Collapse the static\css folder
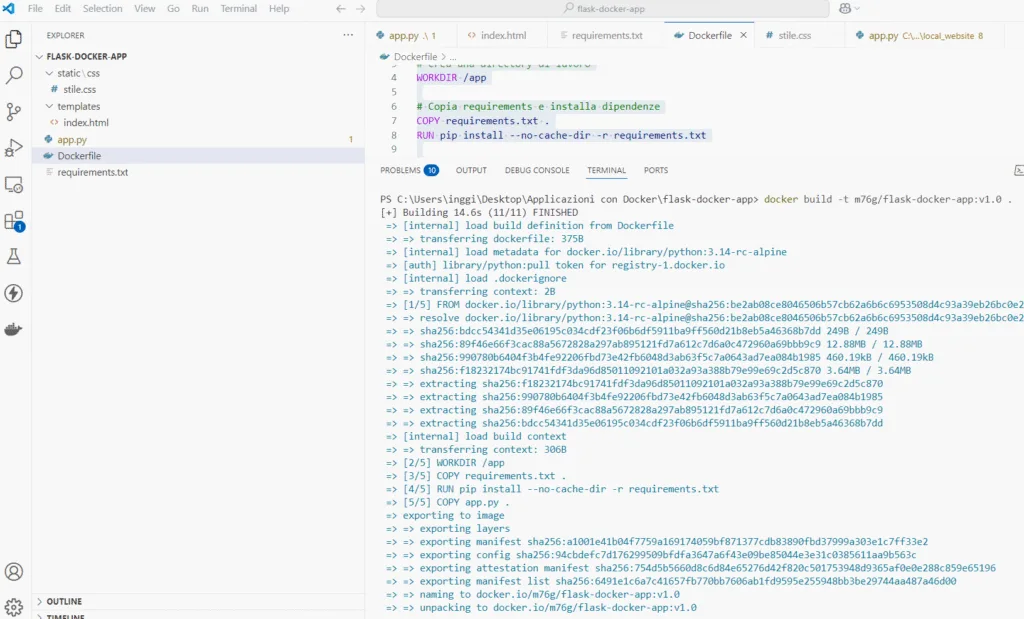 pos(49,73)
